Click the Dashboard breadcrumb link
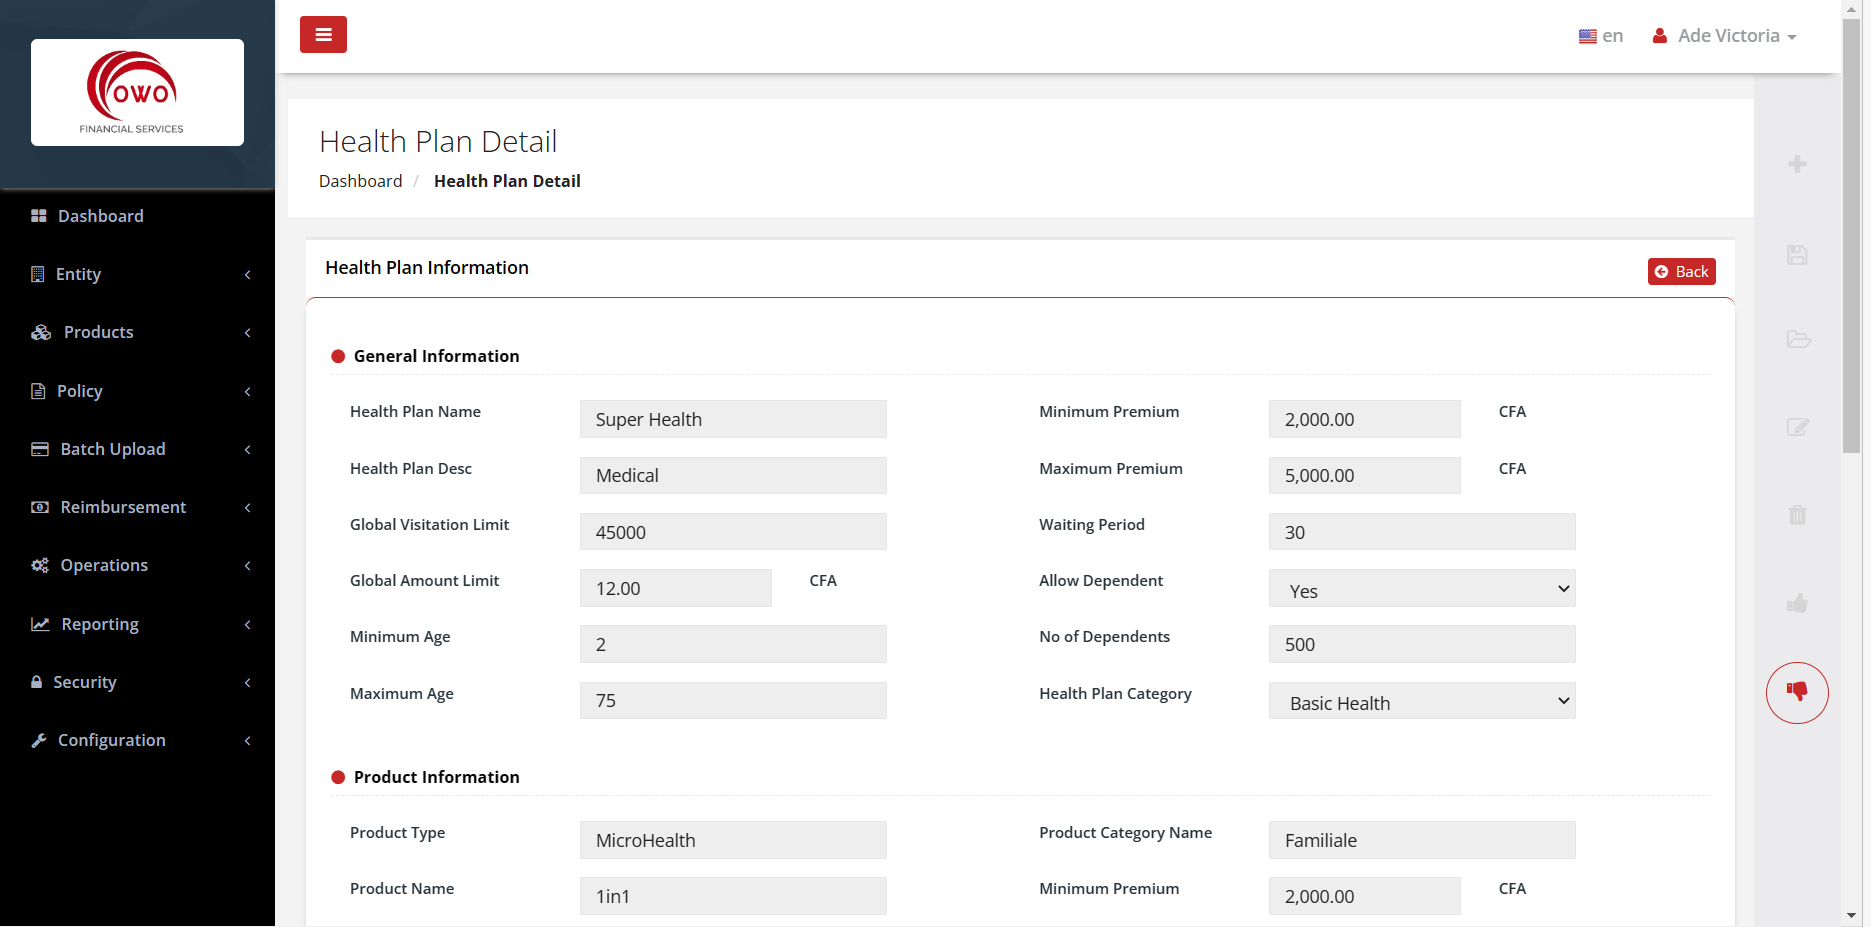Image resolution: width=1871 pixels, height=927 pixels. [x=360, y=181]
